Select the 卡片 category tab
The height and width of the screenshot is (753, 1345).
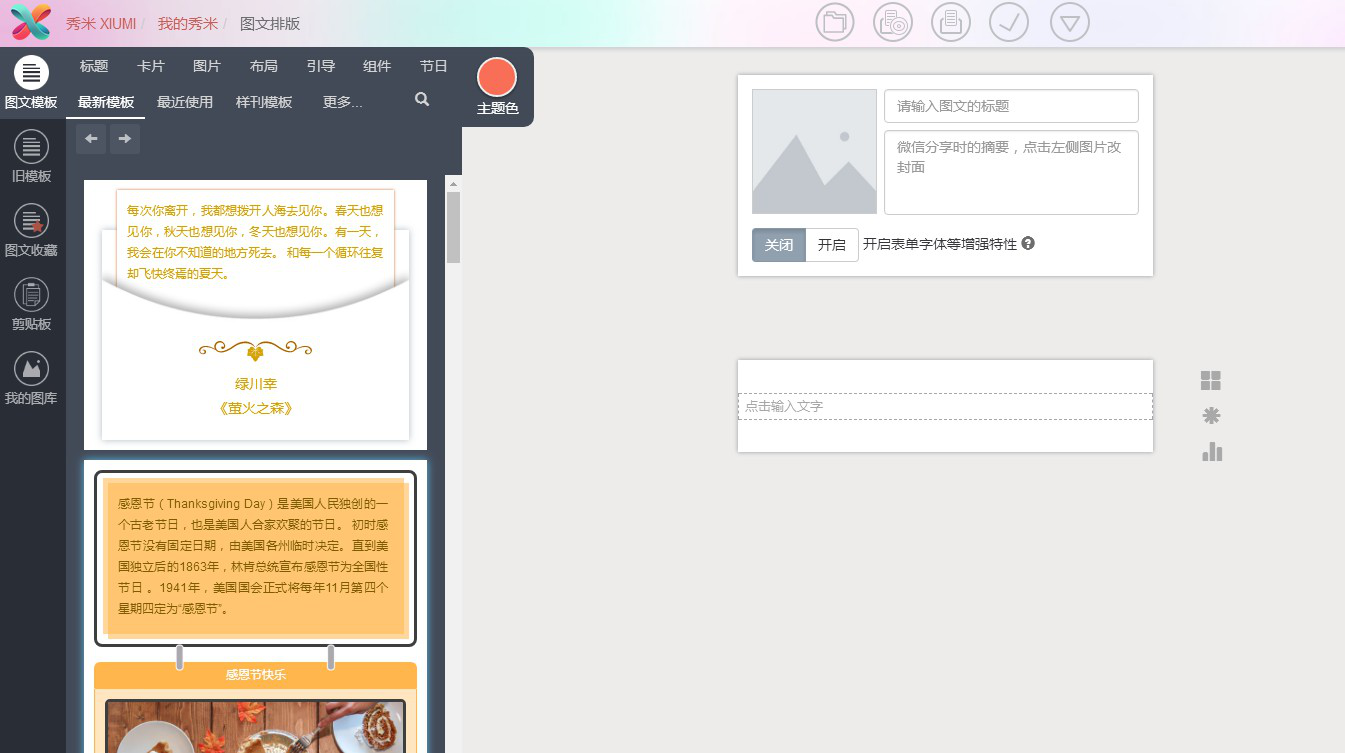[x=151, y=66]
